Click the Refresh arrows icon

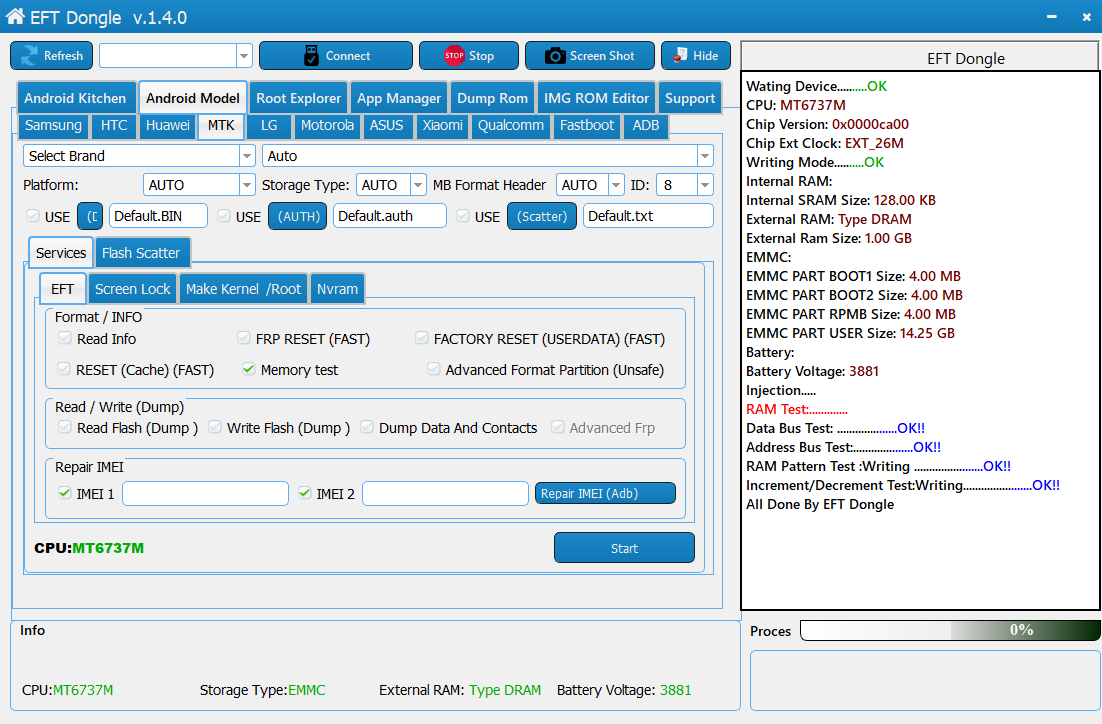click(30, 56)
